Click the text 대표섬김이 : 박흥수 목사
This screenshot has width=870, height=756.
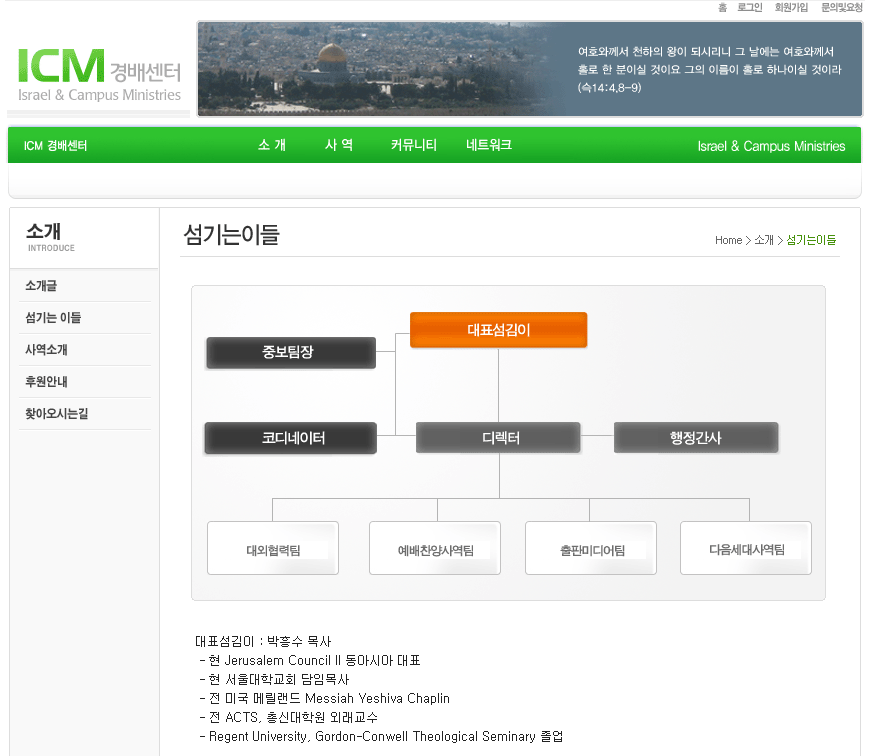pyautogui.click(x=263, y=642)
